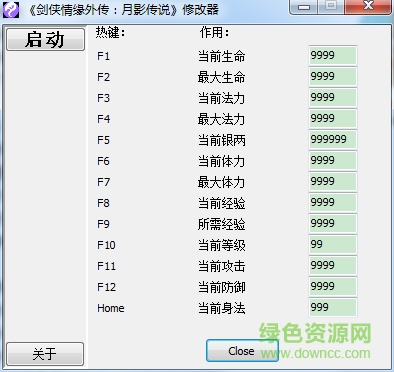Click the 热键 column header
The height and width of the screenshot is (372, 394).
[110, 32]
